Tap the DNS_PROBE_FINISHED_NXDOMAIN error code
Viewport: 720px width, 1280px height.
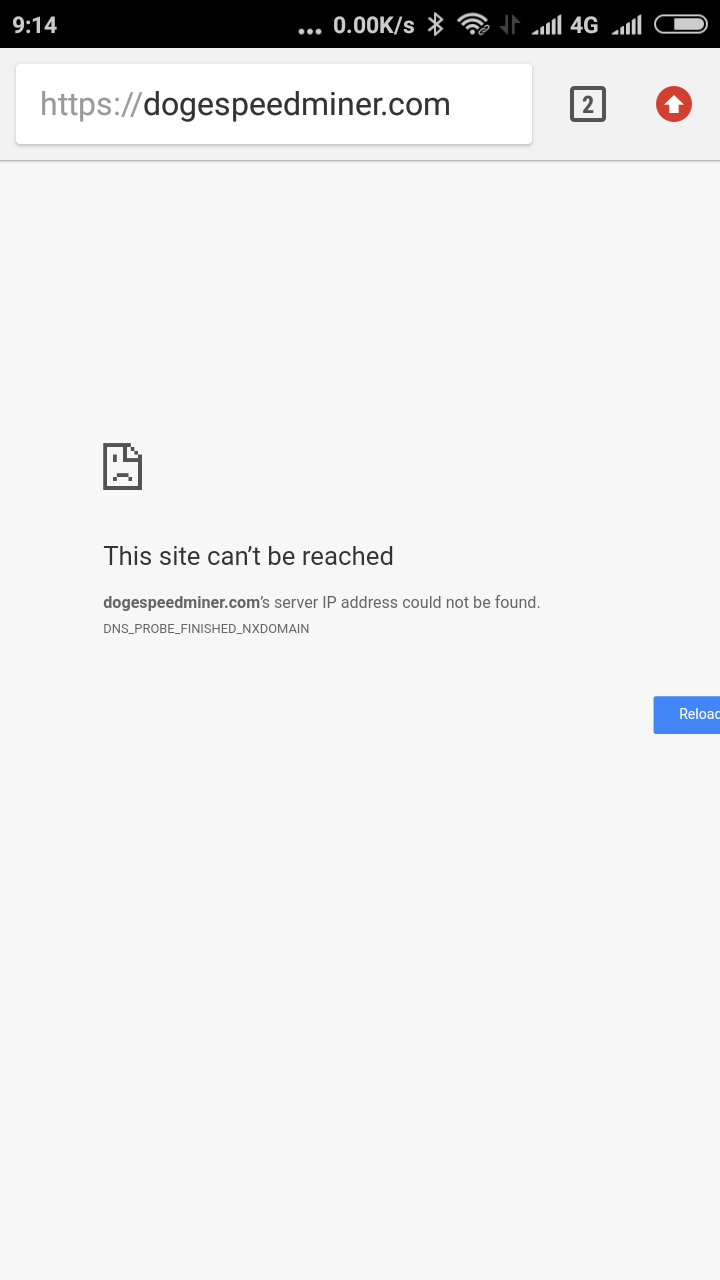point(206,629)
